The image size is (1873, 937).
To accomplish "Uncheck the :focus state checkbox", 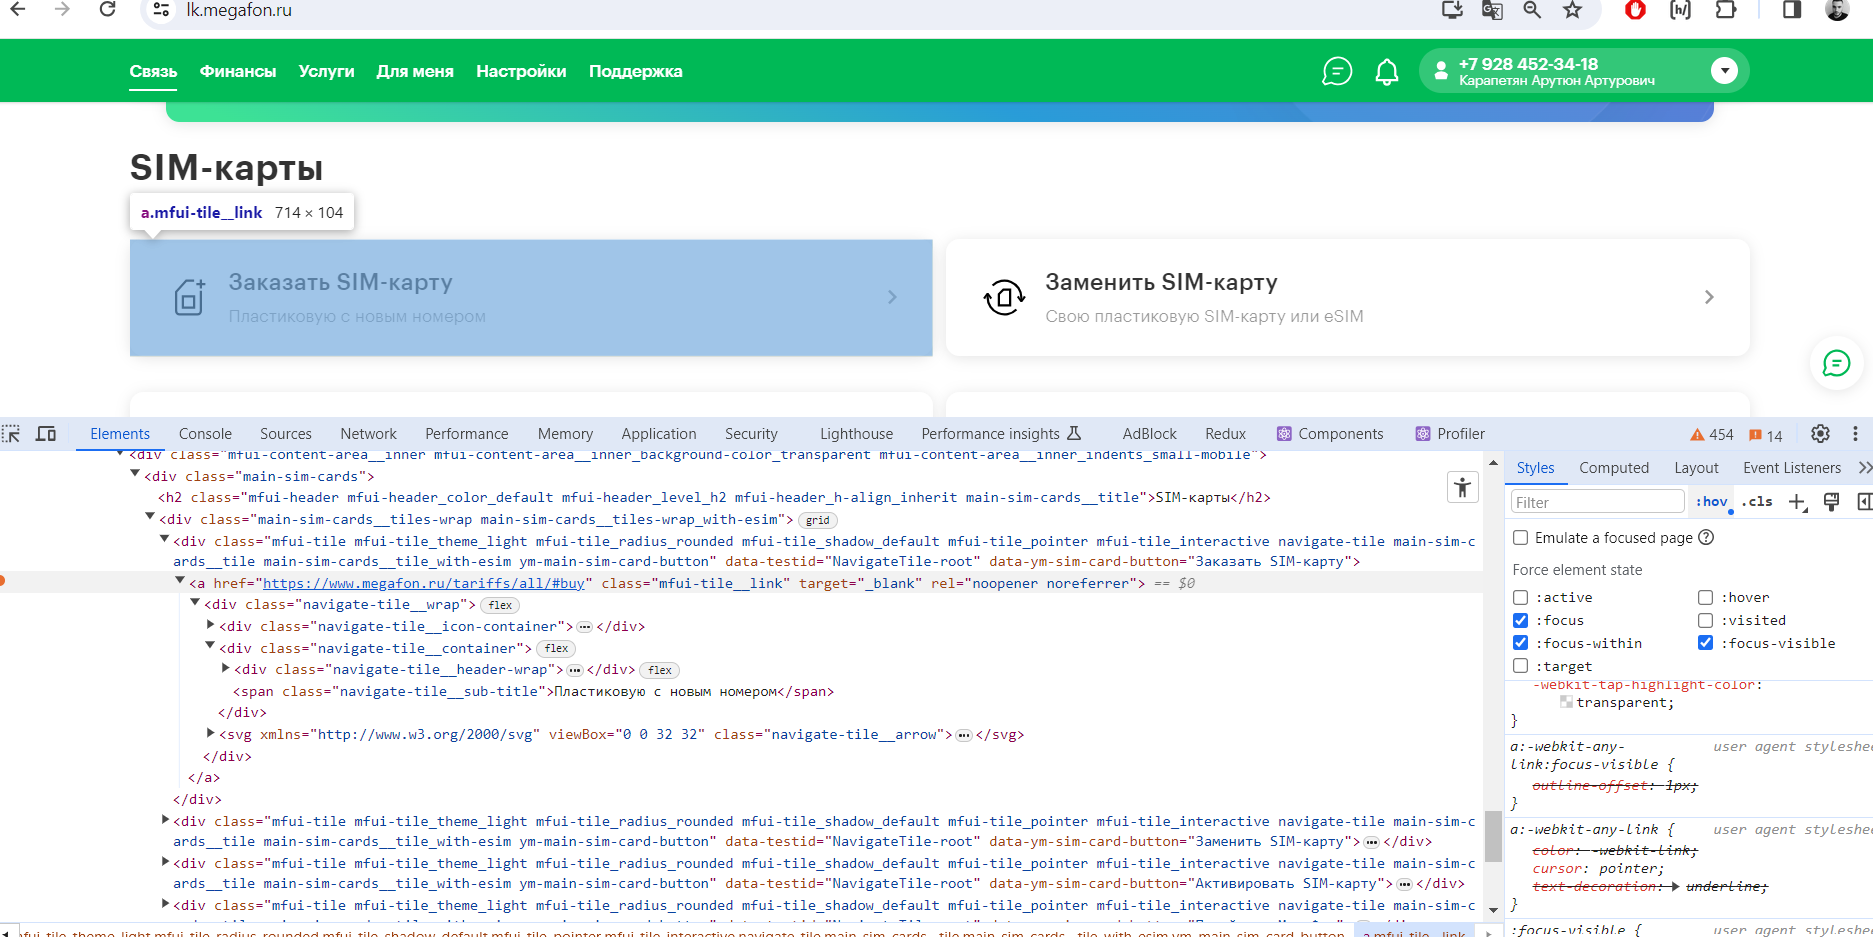I will pyautogui.click(x=1521, y=620).
